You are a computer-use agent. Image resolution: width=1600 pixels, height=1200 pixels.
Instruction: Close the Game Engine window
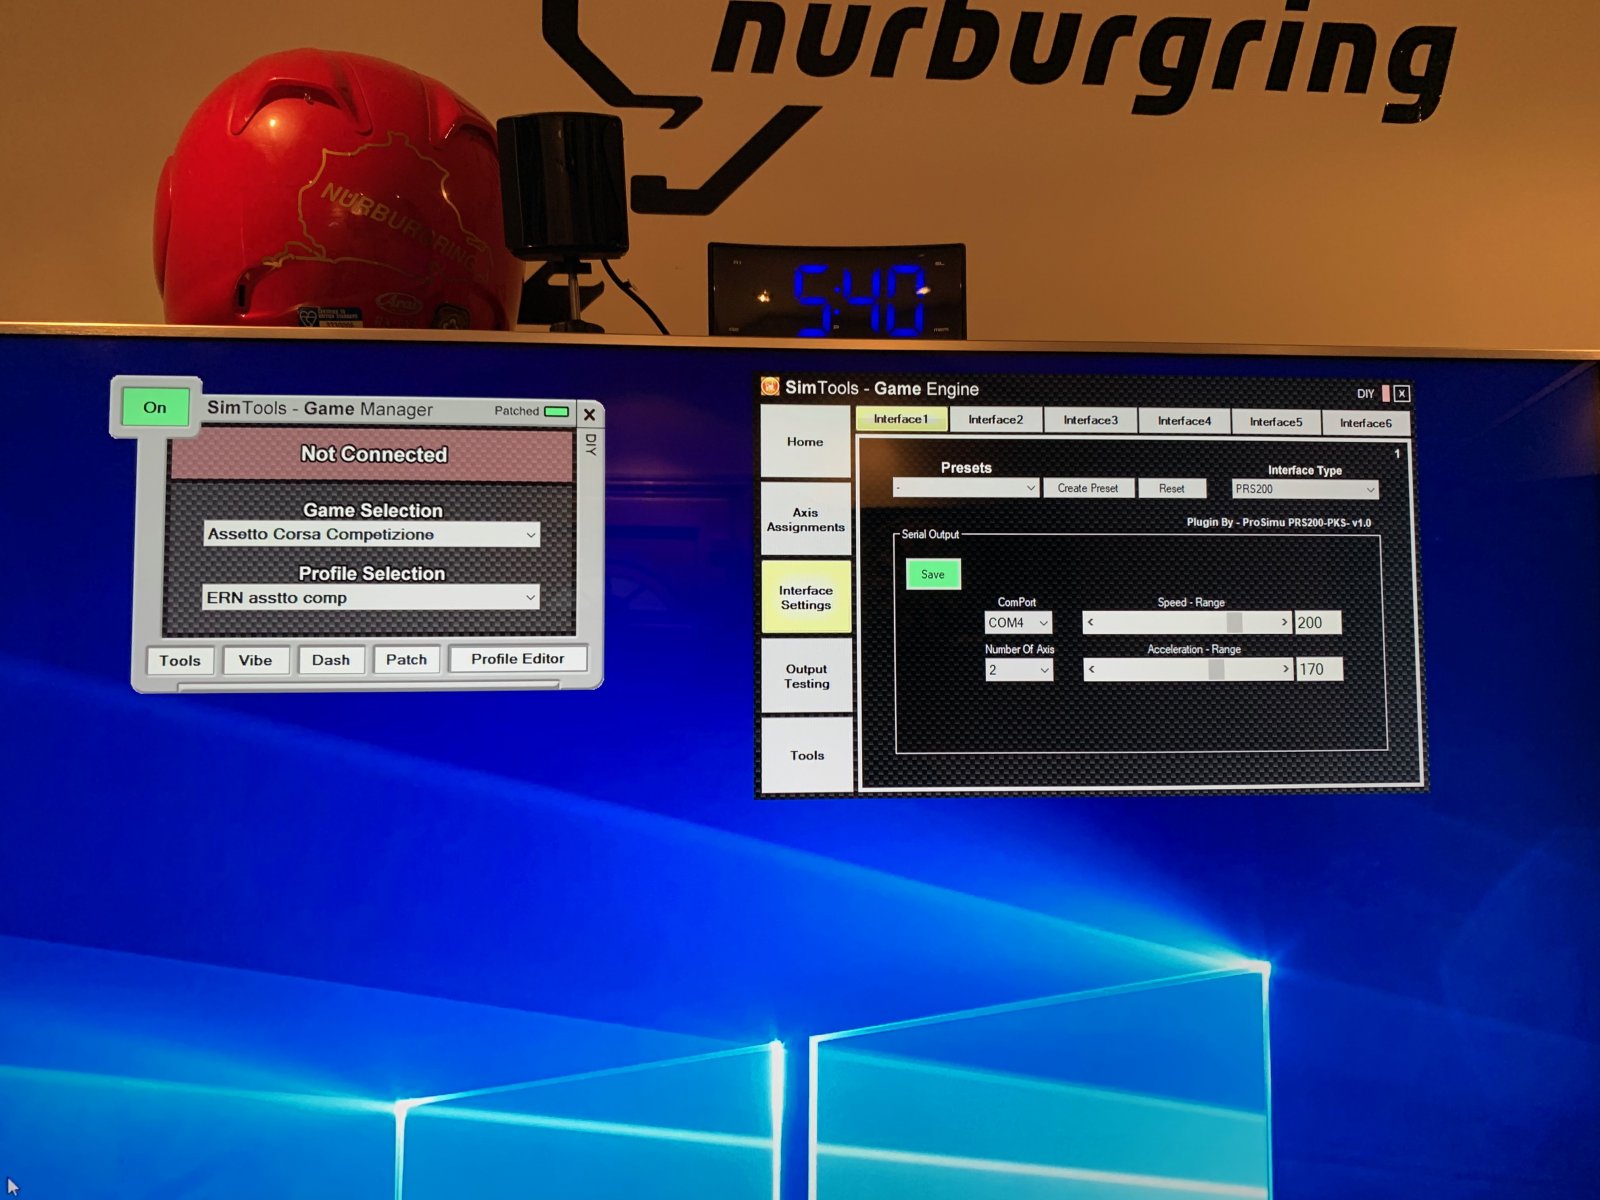1402,394
